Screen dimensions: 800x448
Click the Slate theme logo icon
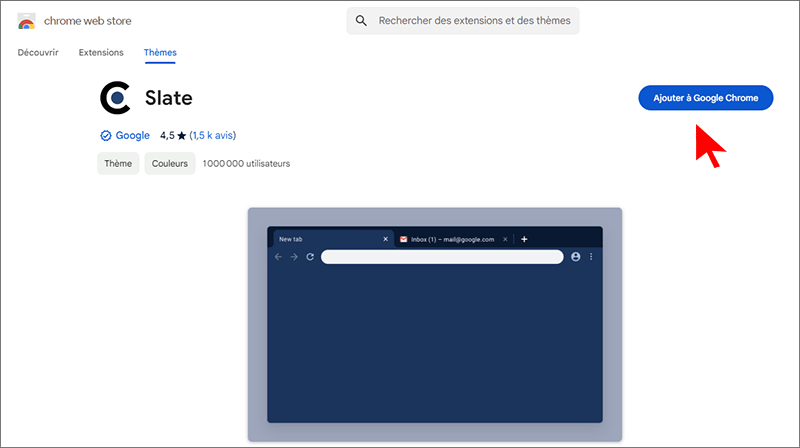115,97
